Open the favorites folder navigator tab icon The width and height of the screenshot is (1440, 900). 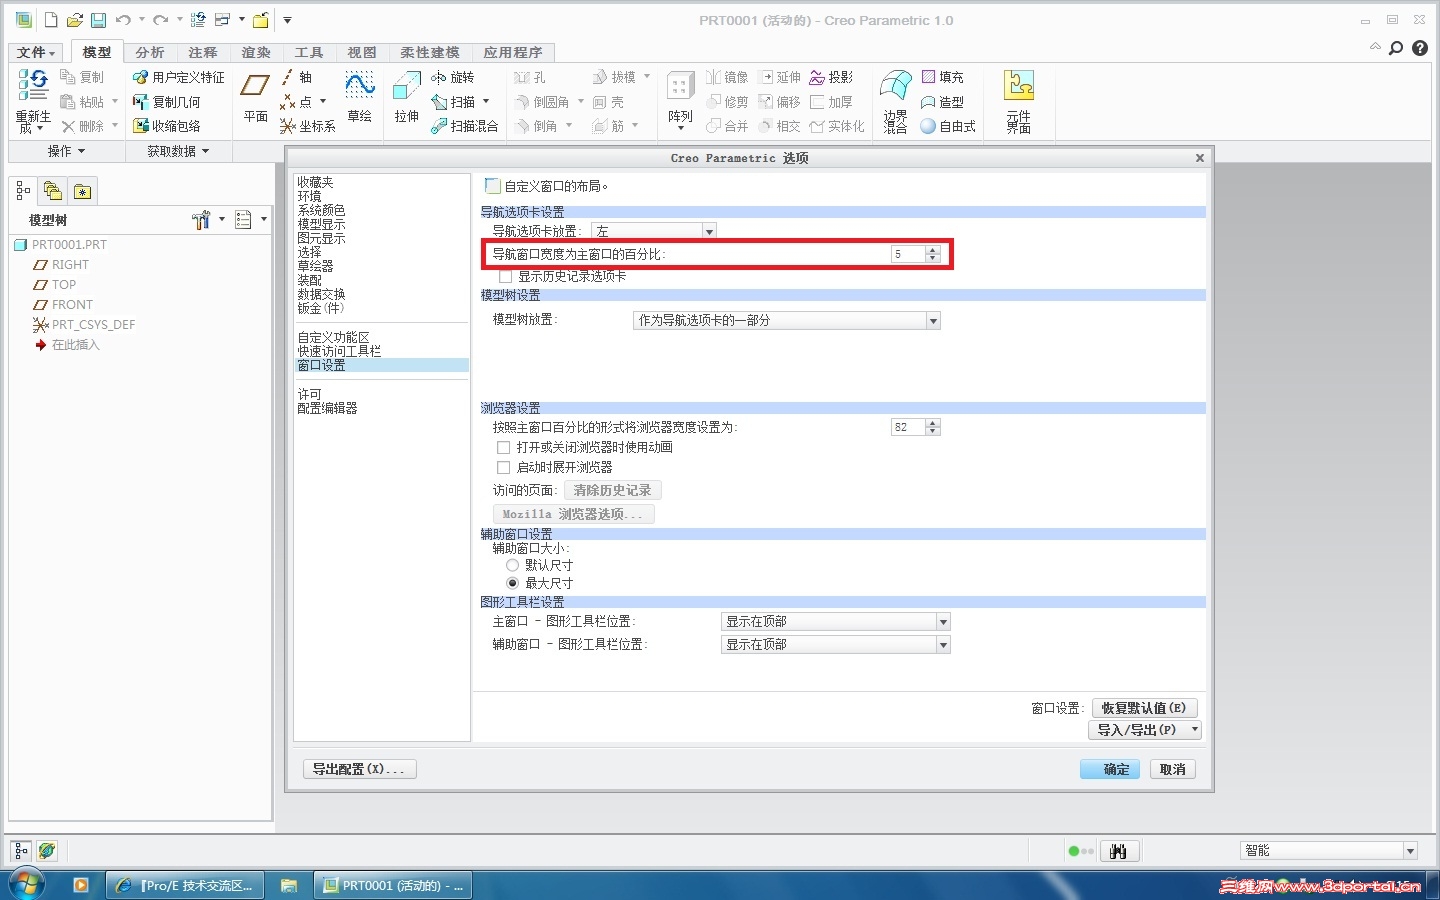pos(83,191)
